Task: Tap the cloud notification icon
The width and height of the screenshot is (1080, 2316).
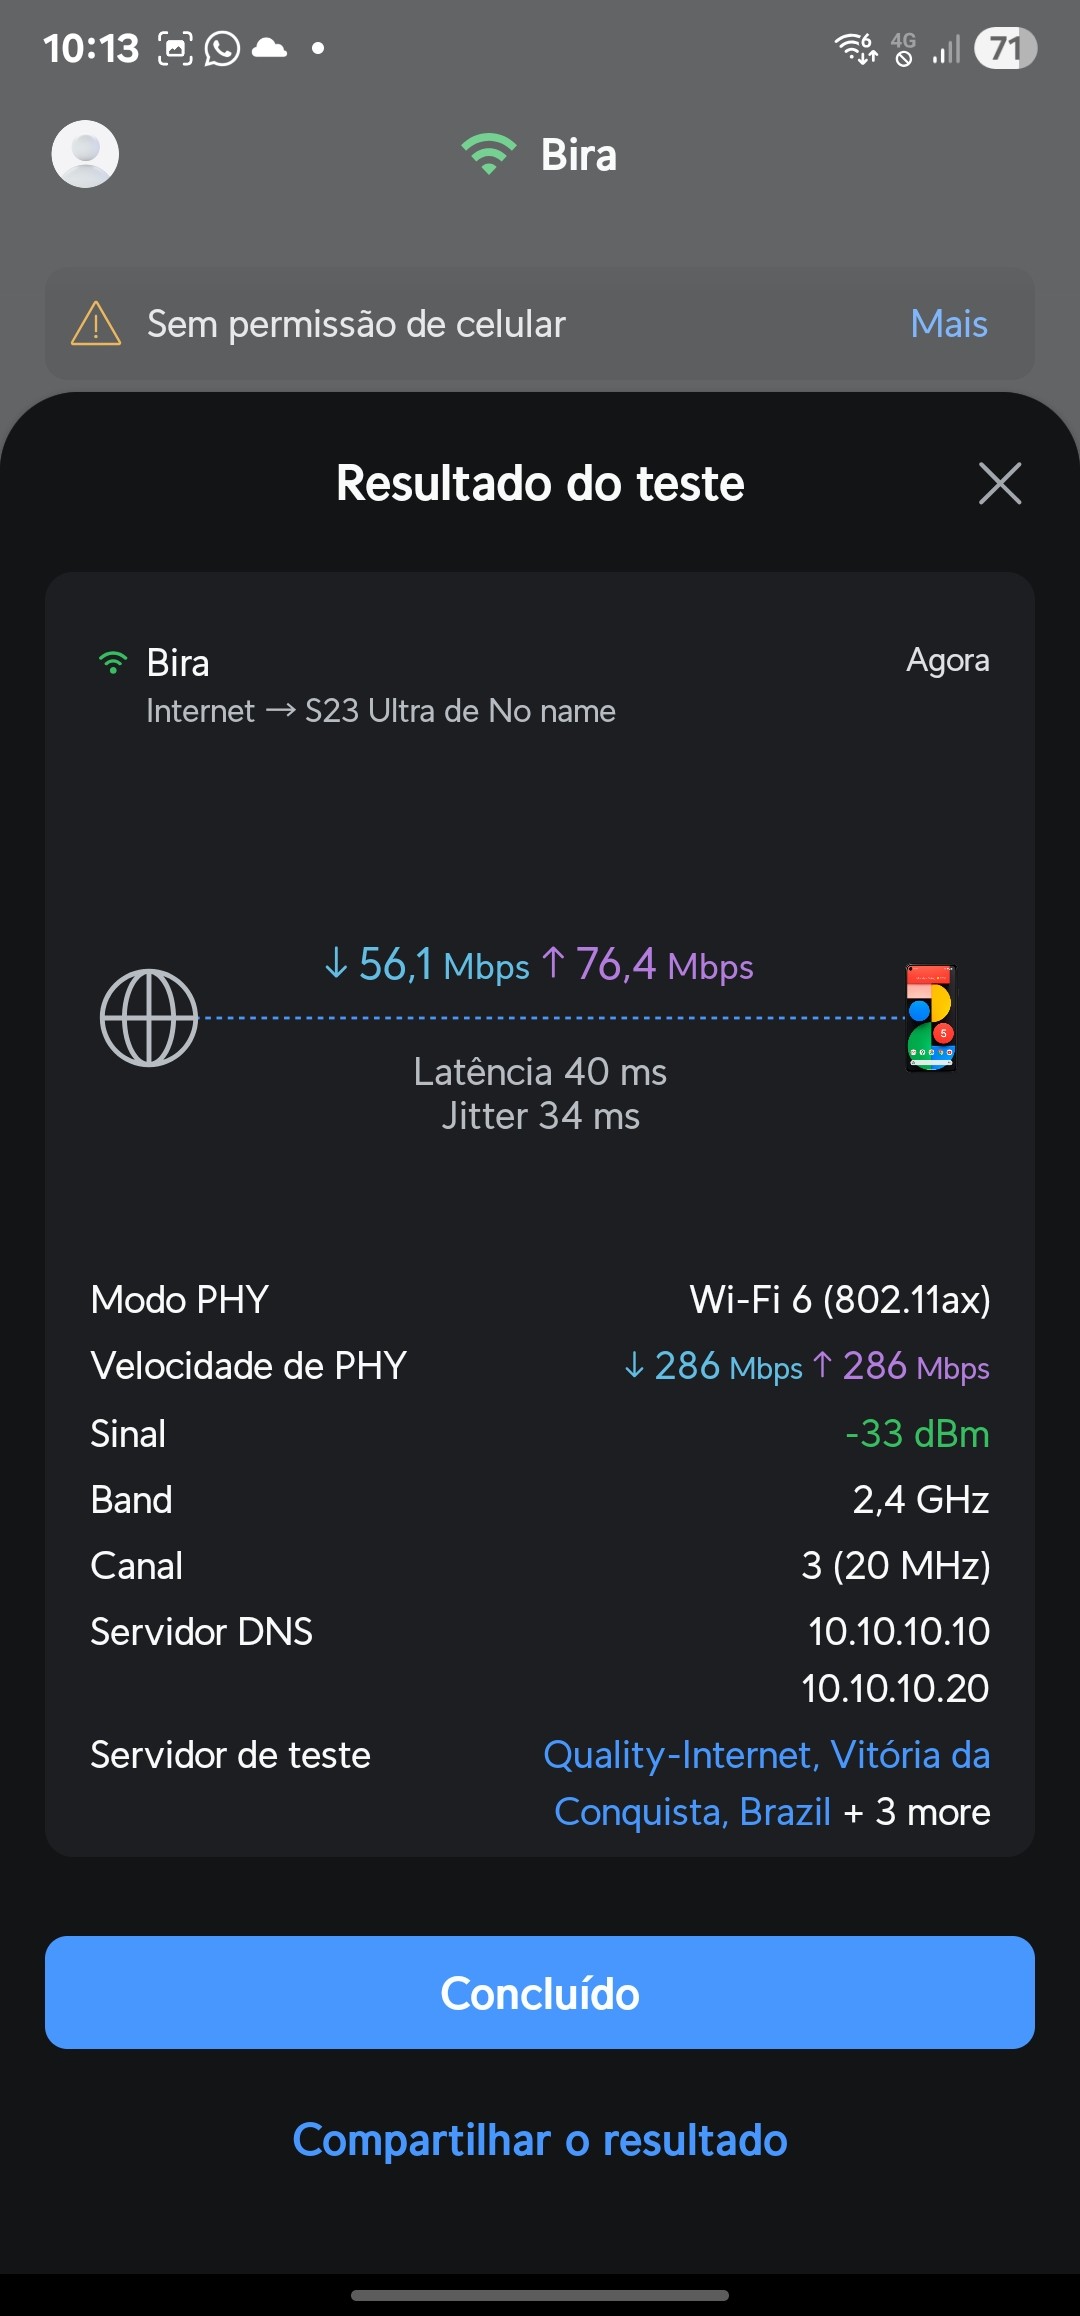Action: point(269,48)
